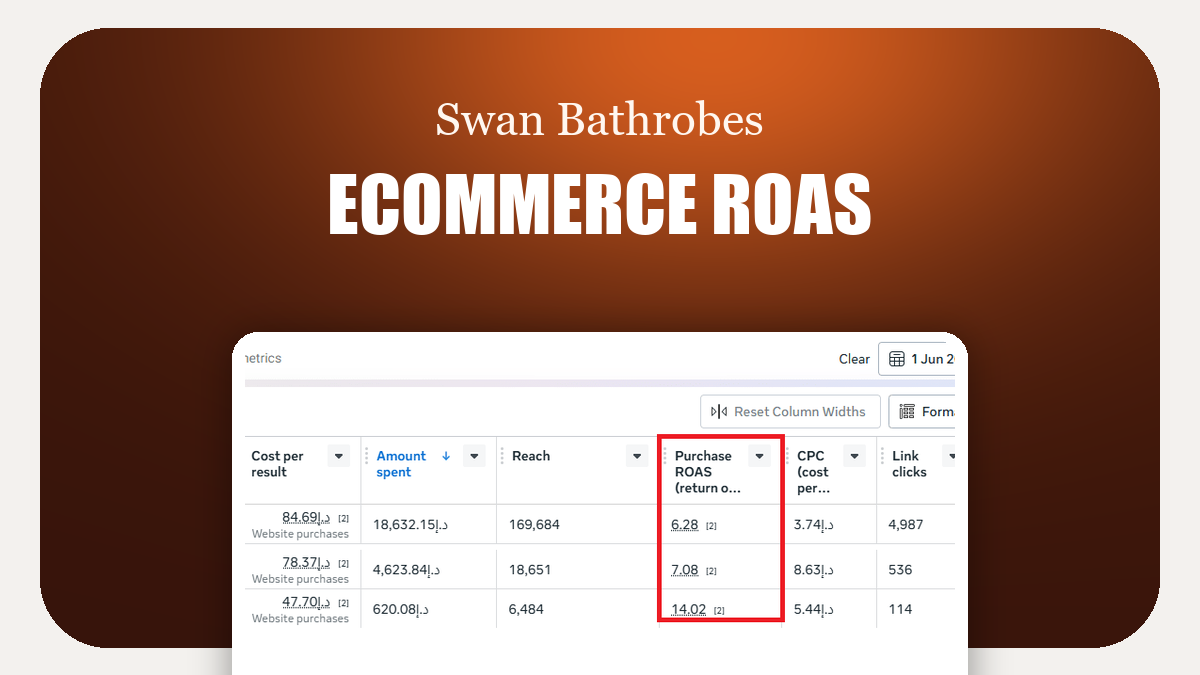Viewport: 1200px width, 675px height.
Task: Click the 78.37 cost per result value
Action: click(x=306, y=562)
